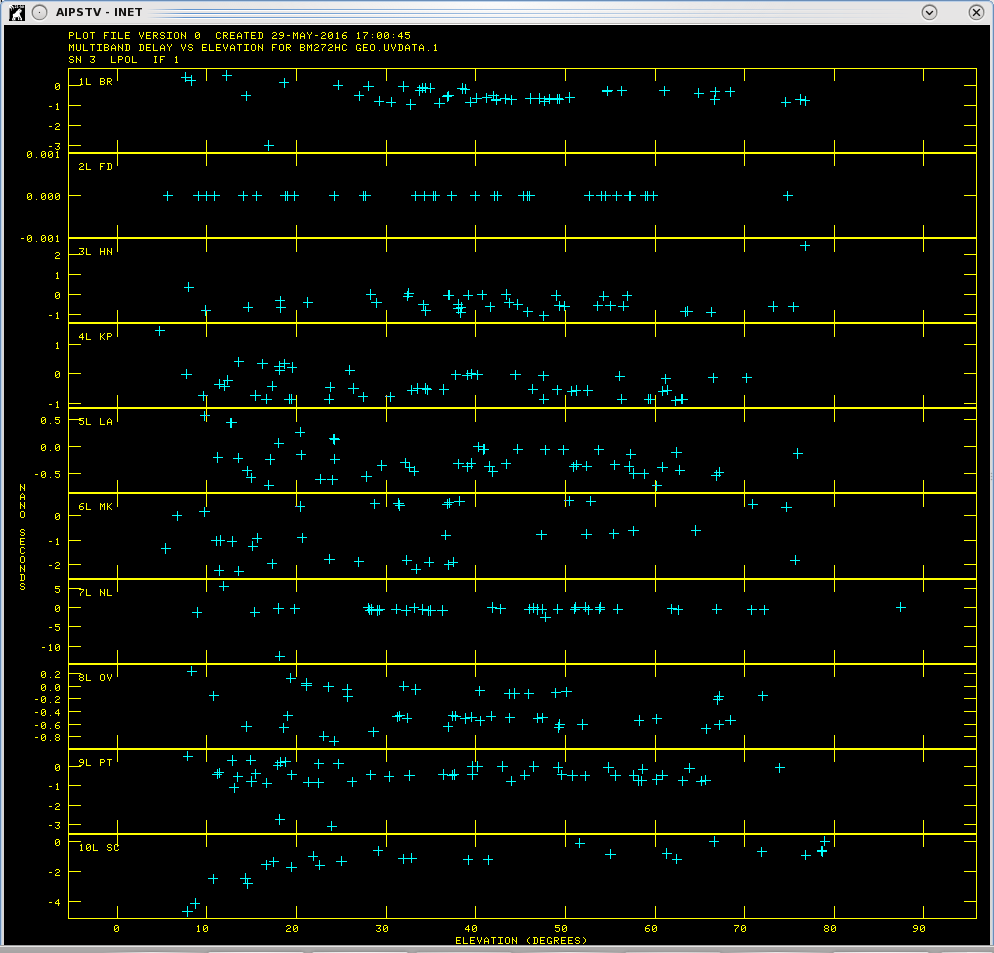Screen dimensions: 994x953
Task: Click the x-axis tick label 90
Action: pos(919,929)
